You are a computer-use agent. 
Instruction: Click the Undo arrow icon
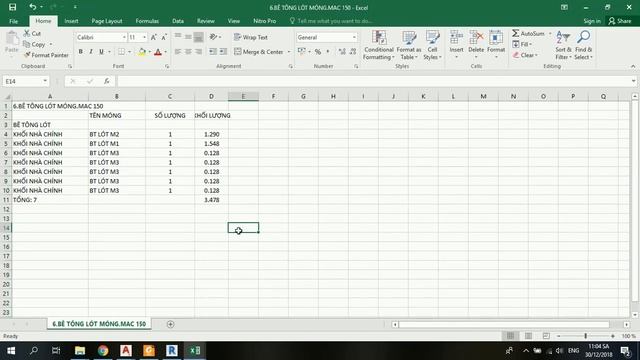point(33,7)
